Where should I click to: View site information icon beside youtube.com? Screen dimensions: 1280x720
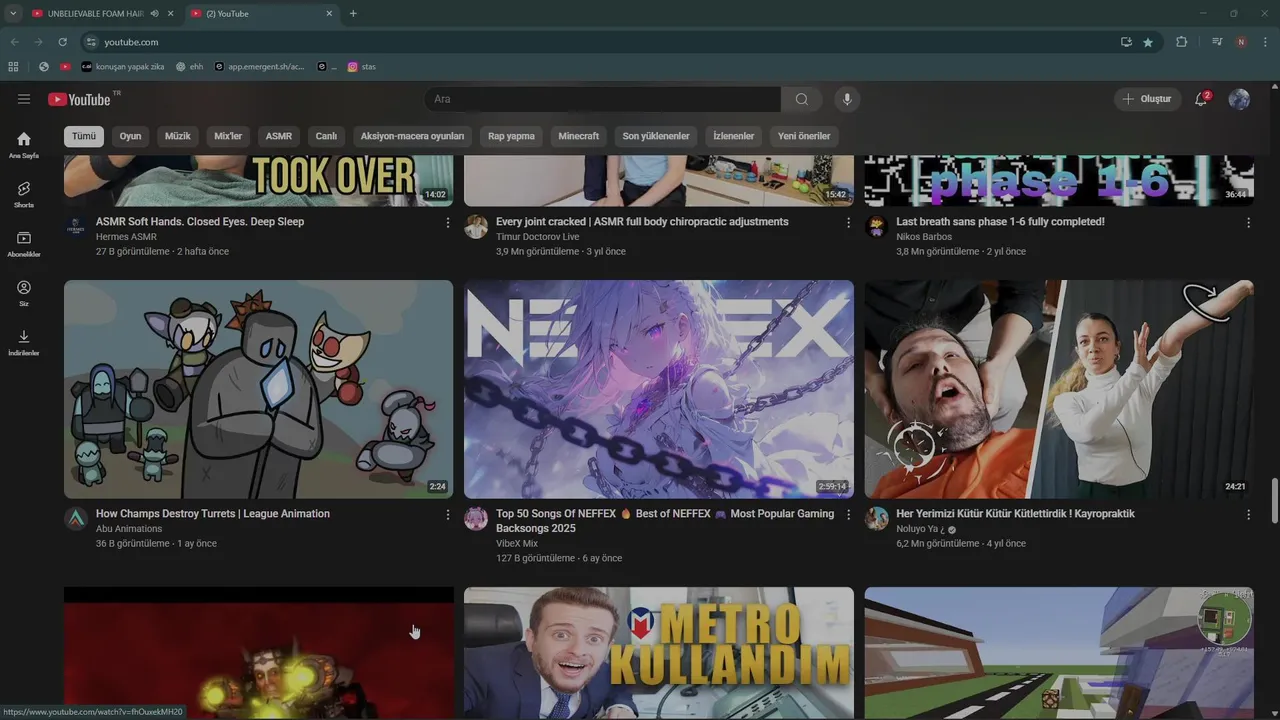[x=91, y=42]
